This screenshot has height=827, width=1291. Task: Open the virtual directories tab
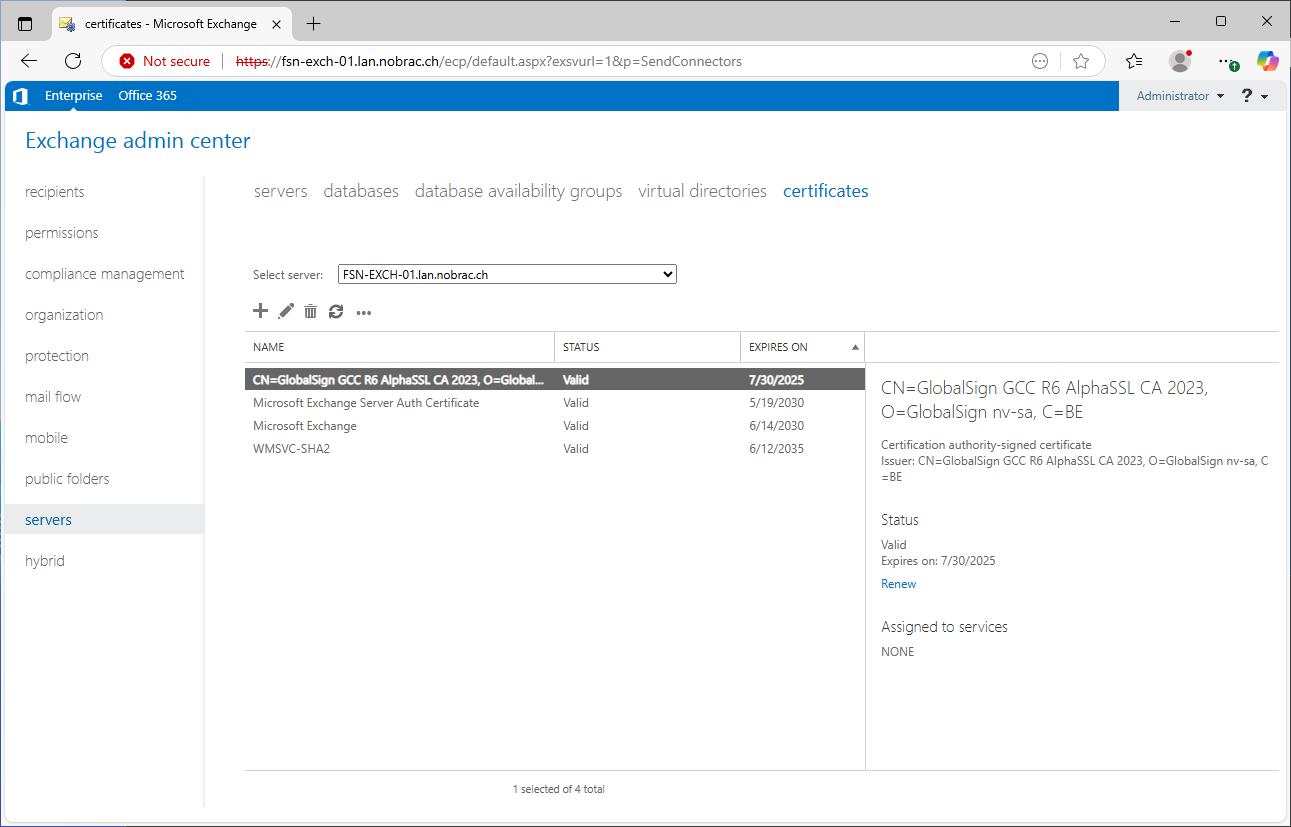(702, 191)
